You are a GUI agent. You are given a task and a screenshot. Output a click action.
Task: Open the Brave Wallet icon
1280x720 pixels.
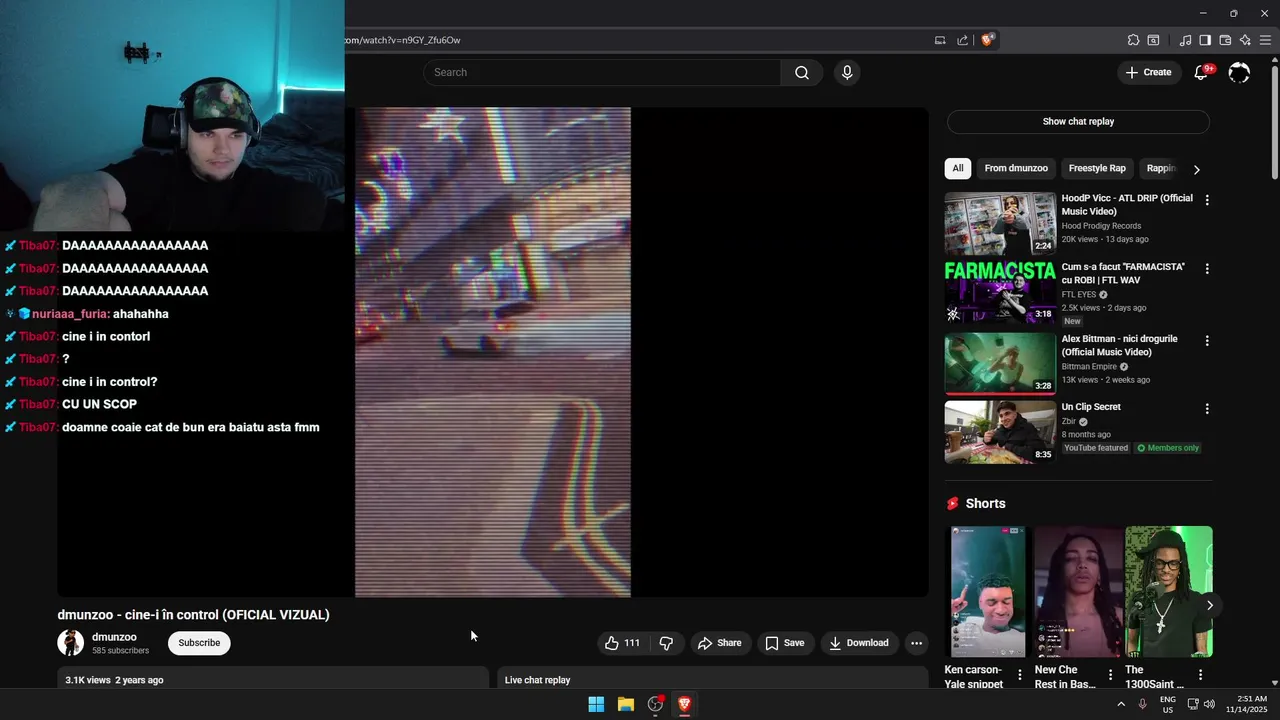[1225, 40]
